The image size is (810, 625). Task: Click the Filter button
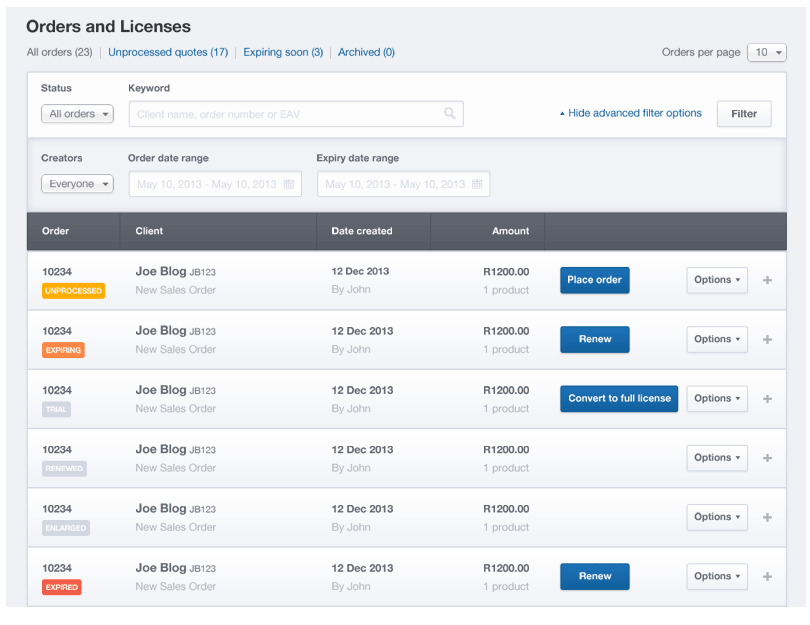pyautogui.click(x=744, y=114)
